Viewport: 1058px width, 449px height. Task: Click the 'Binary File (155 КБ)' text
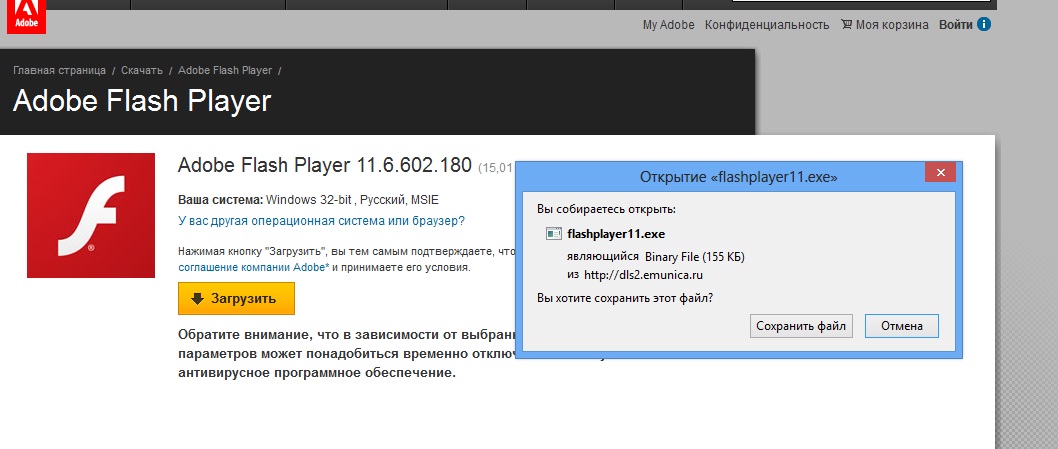click(x=695, y=257)
